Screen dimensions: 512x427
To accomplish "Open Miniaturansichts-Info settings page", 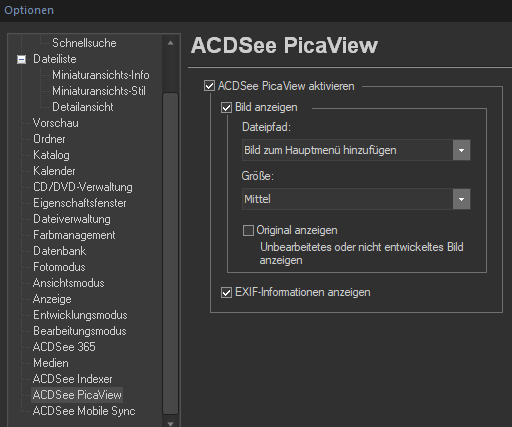I will (101, 75).
